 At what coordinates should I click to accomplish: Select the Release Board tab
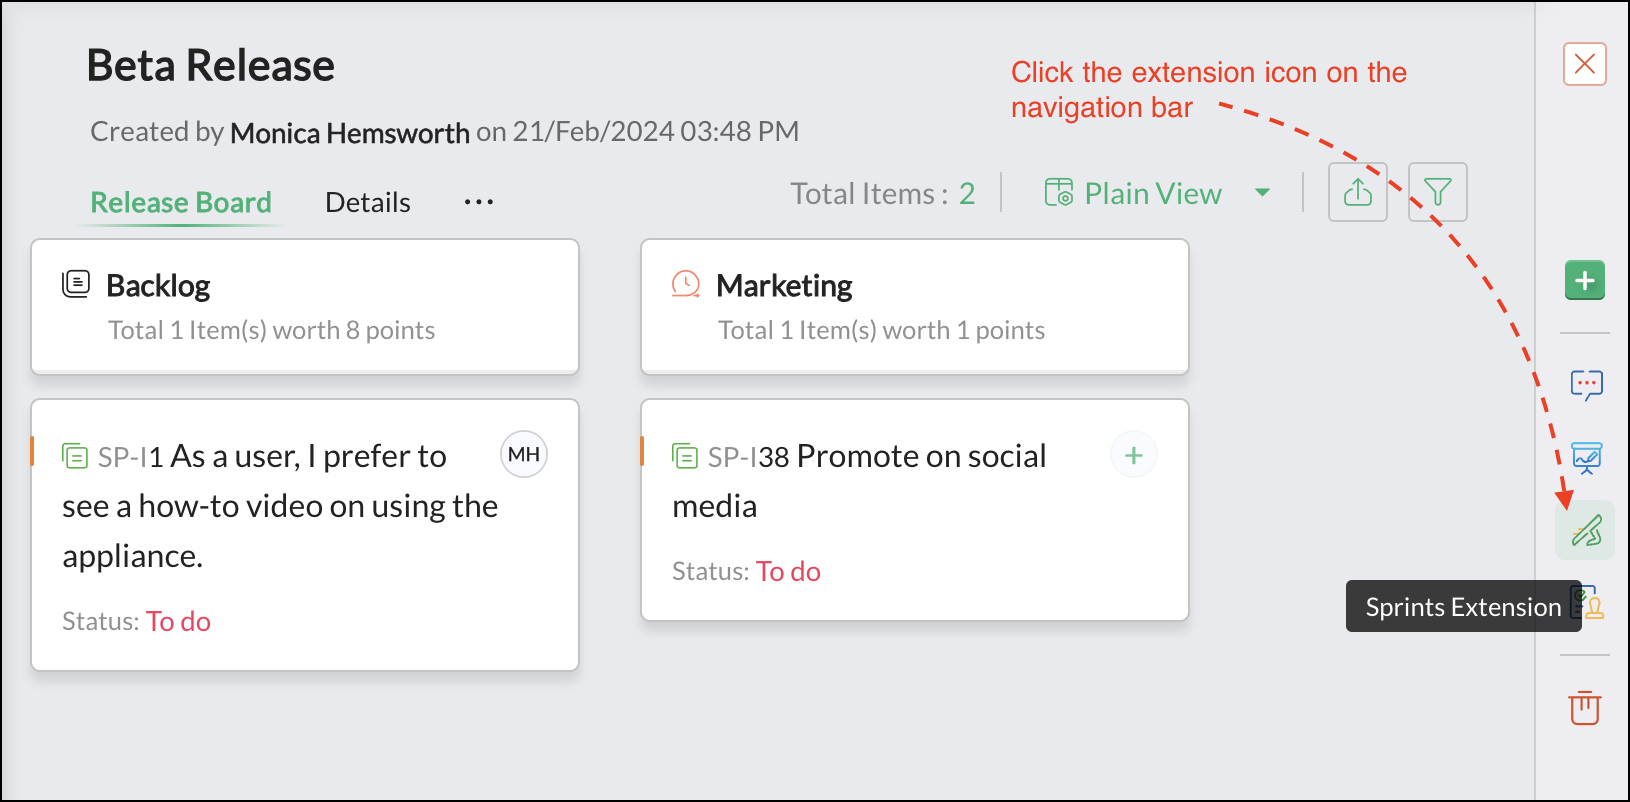pyautogui.click(x=181, y=202)
